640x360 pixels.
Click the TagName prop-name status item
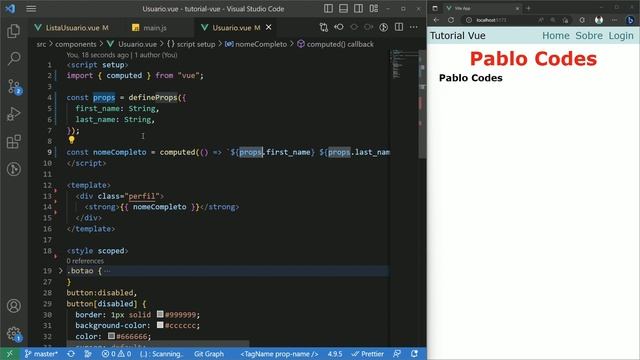point(279,354)
